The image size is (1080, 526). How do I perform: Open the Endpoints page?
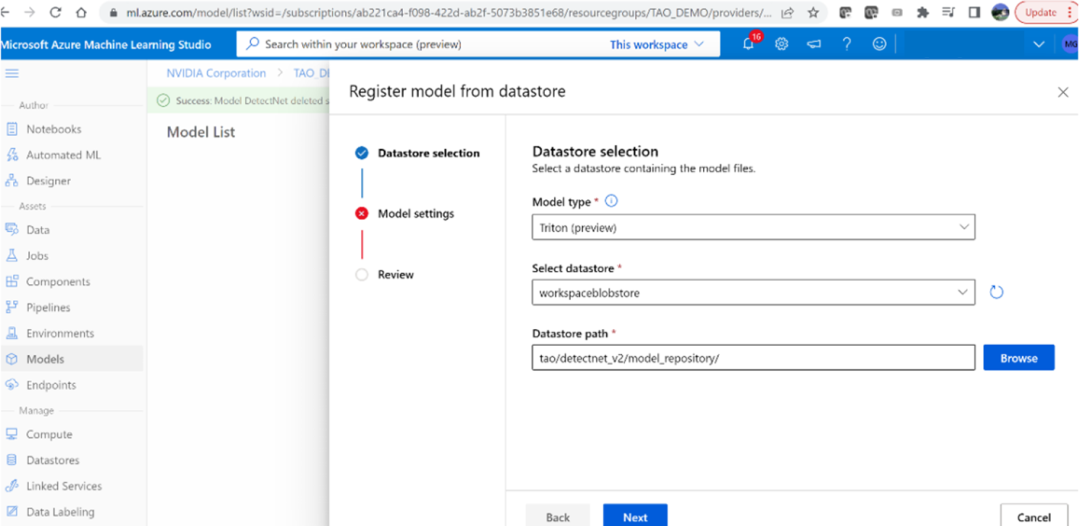[x=51, y=385]
